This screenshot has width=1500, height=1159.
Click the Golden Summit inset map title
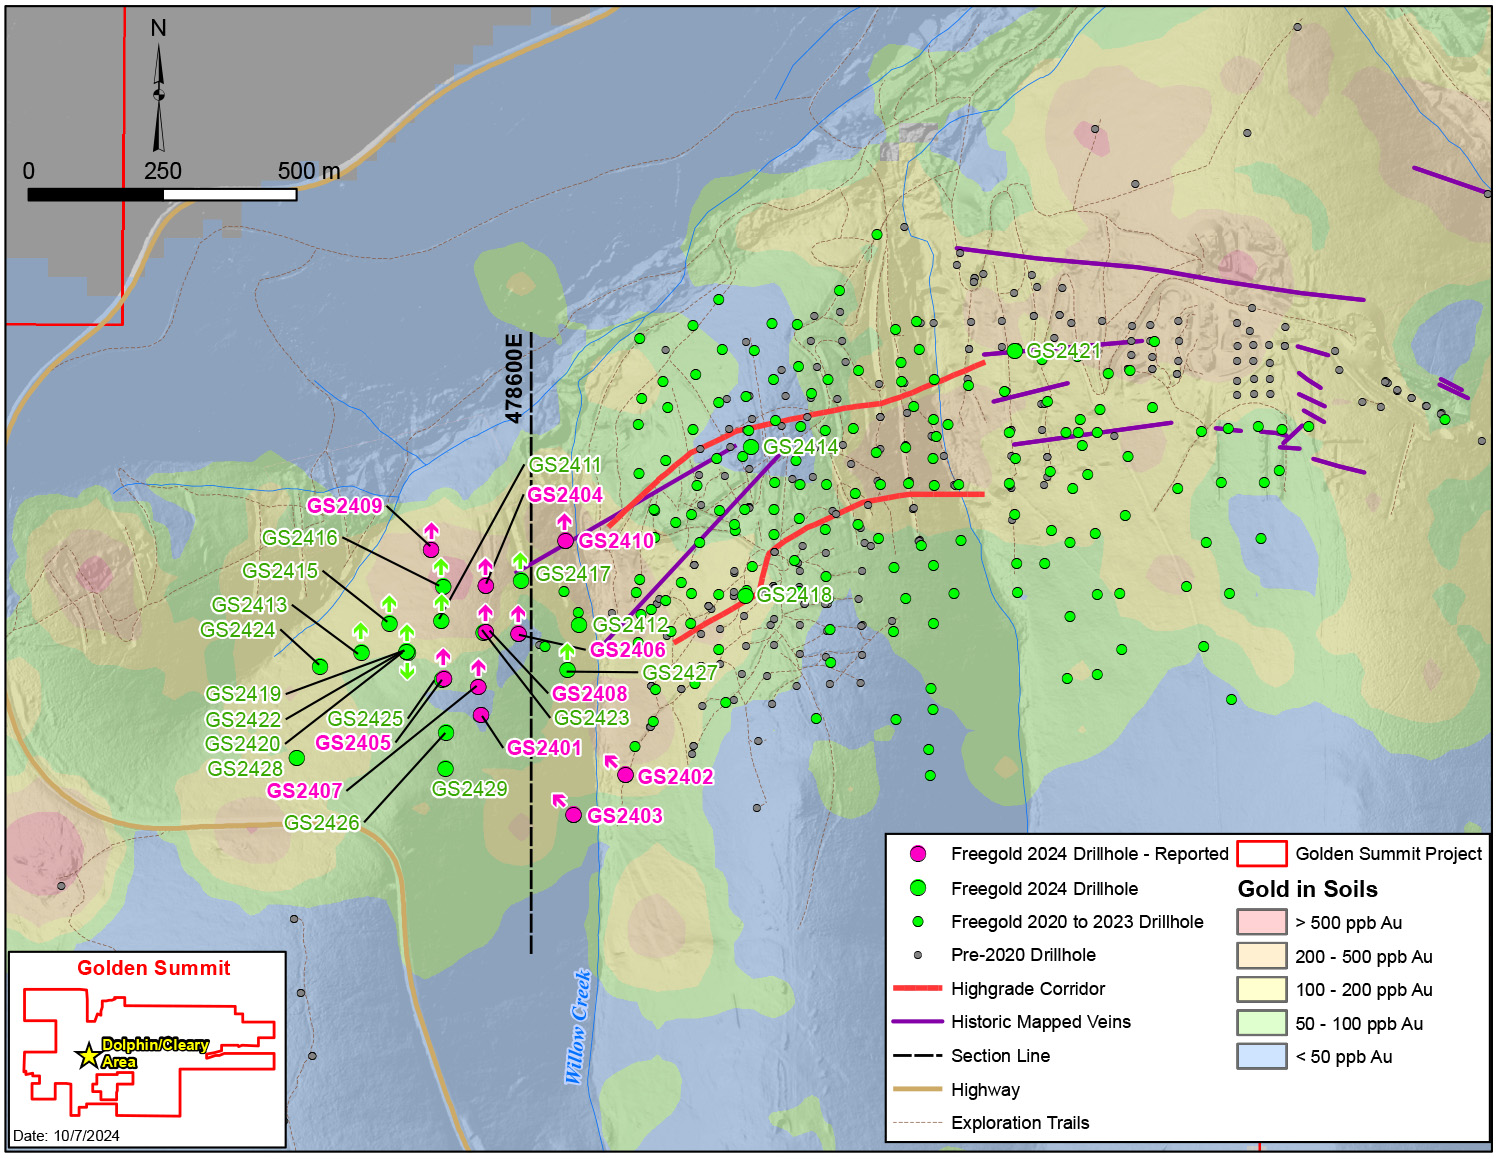154,968
